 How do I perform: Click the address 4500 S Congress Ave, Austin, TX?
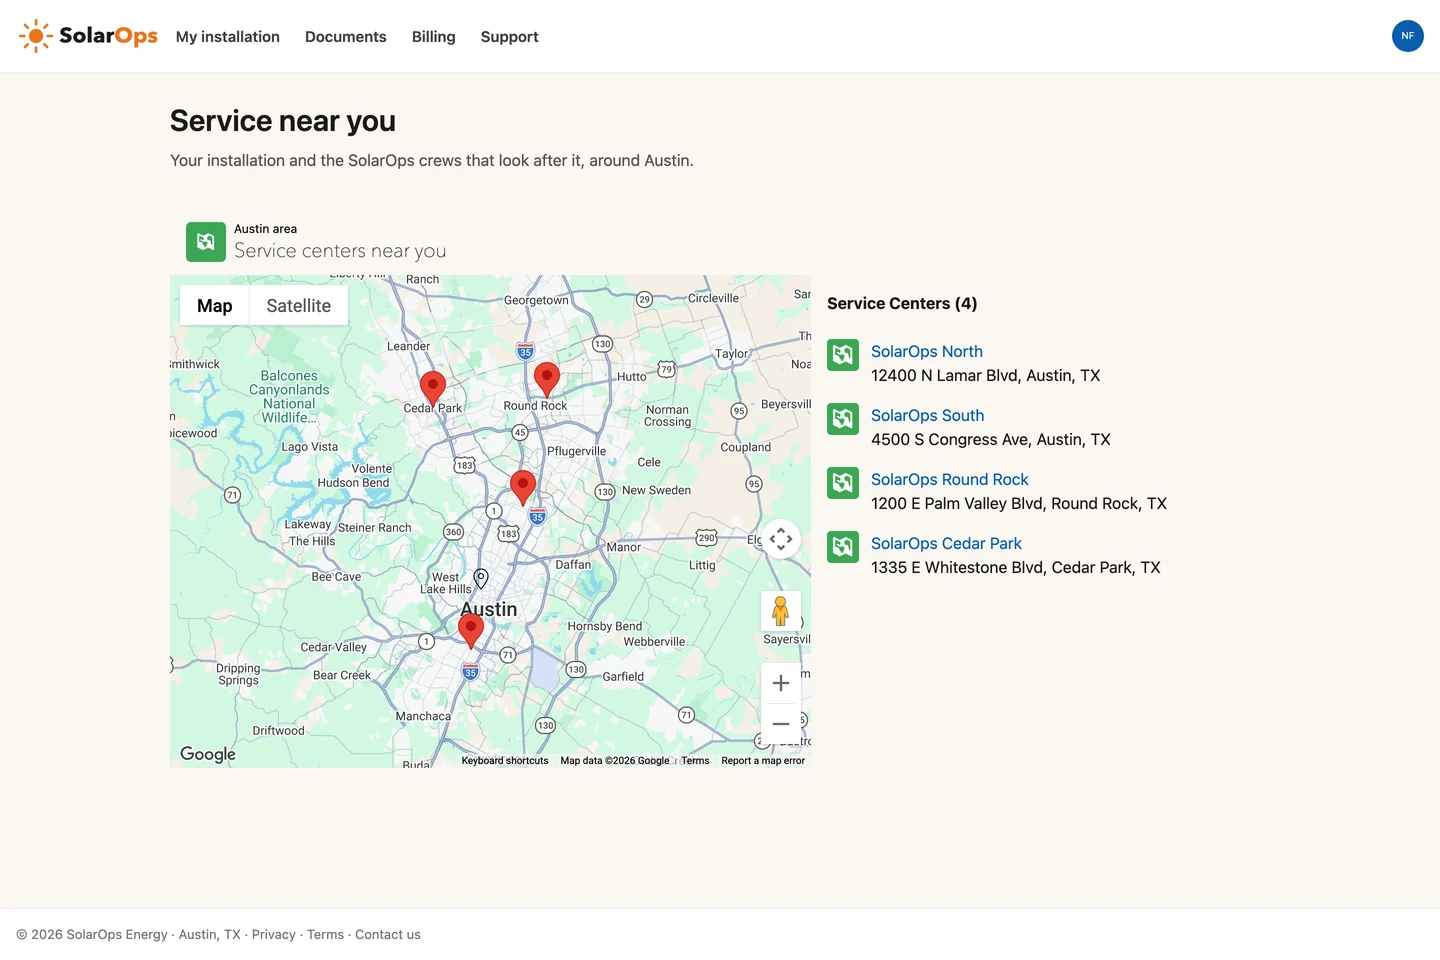[991, 440]
